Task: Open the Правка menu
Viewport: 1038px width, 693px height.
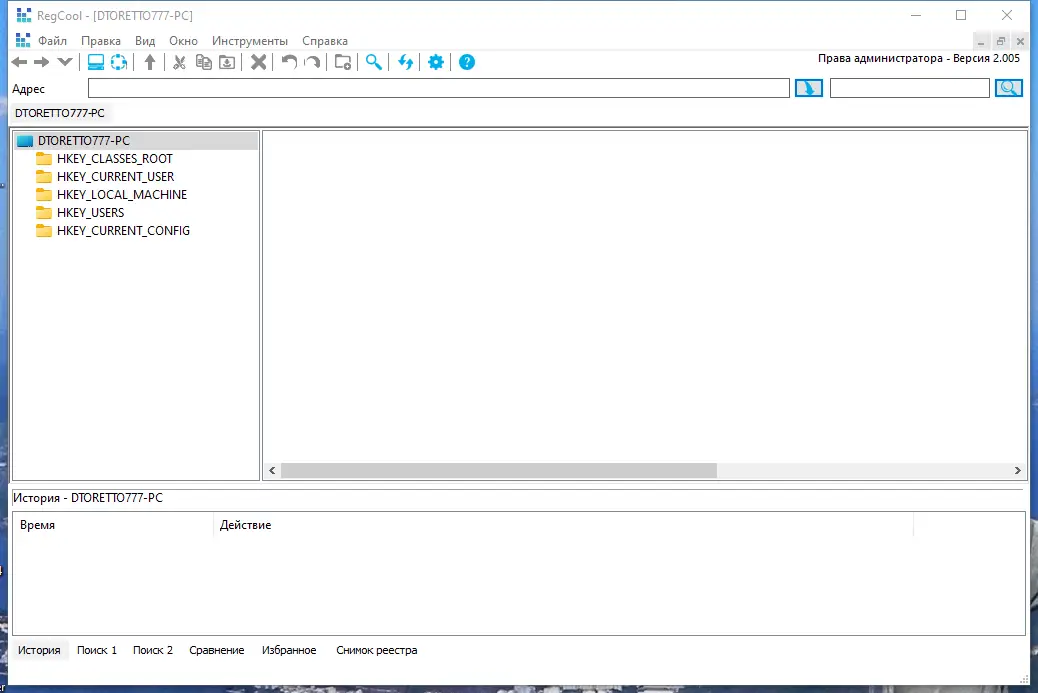Action: pyautogui.click(x=101, y=41)
